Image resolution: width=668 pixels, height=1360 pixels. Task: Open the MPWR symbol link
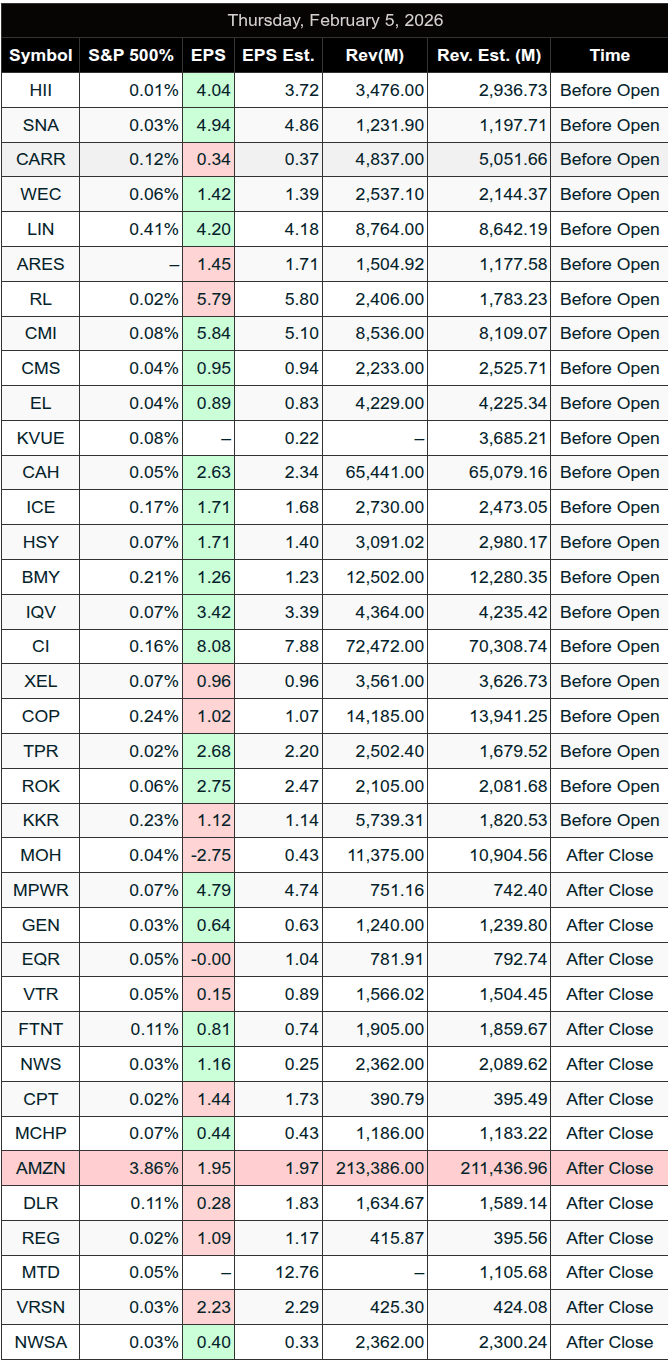pyautogui.click(x=41, y=890)
